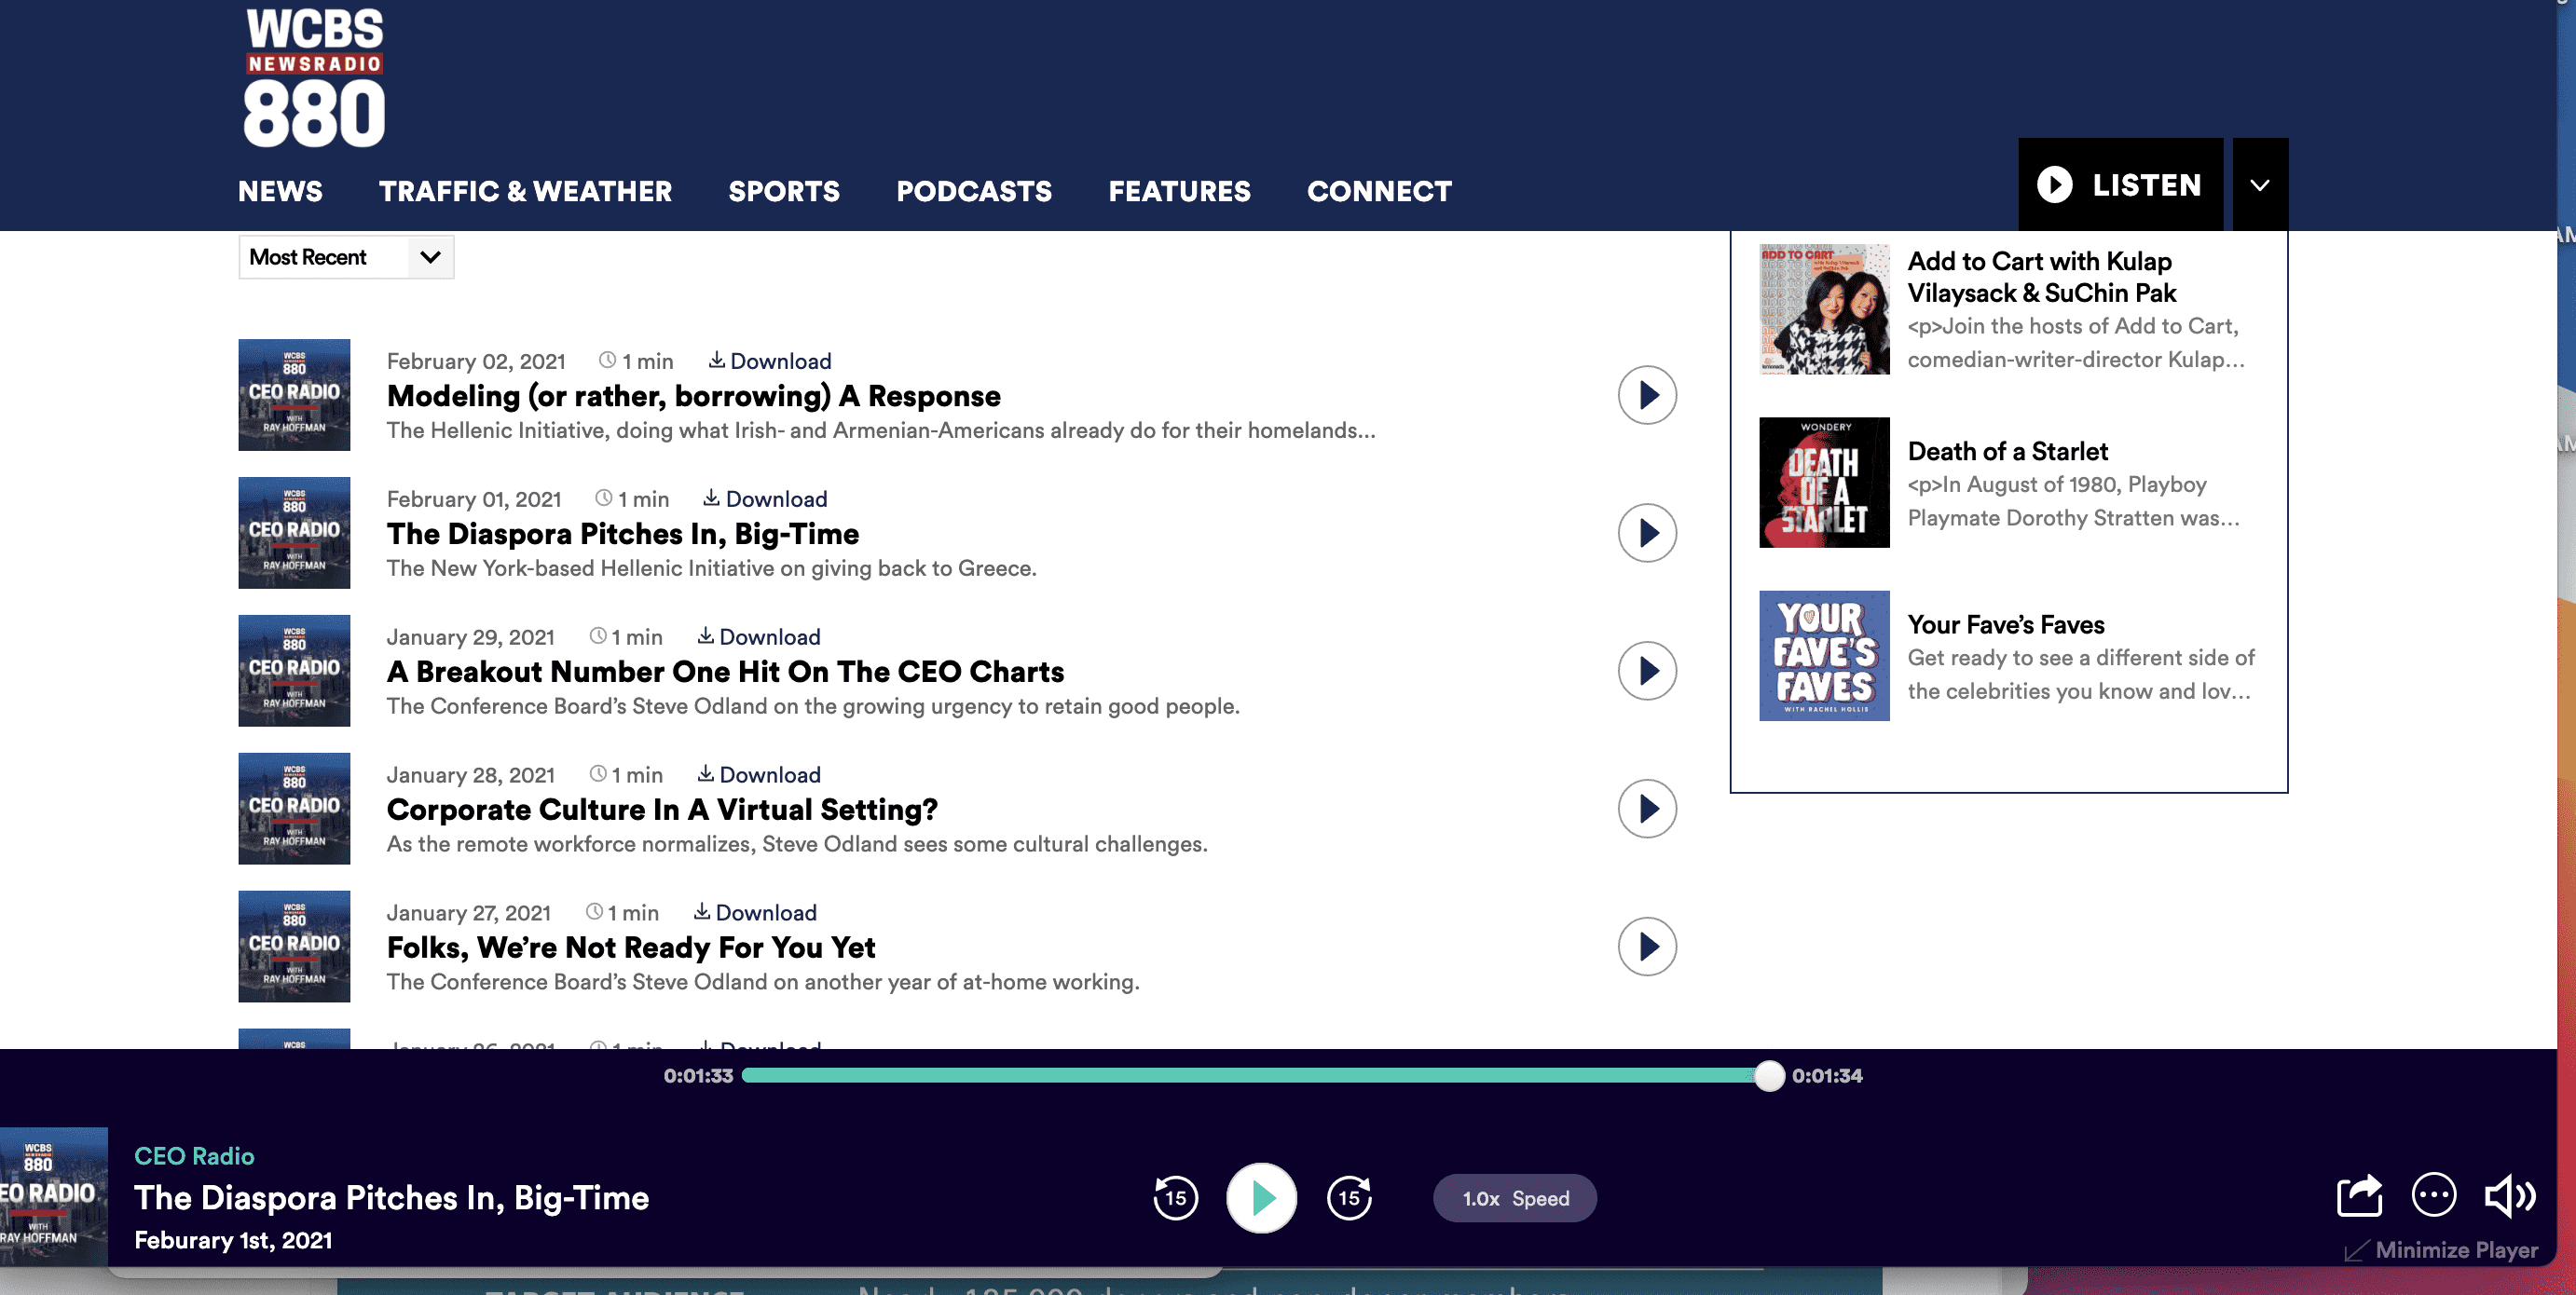Open the CONNECT menu
Screen dimensions: 2576x1295
click(1379, 191)
